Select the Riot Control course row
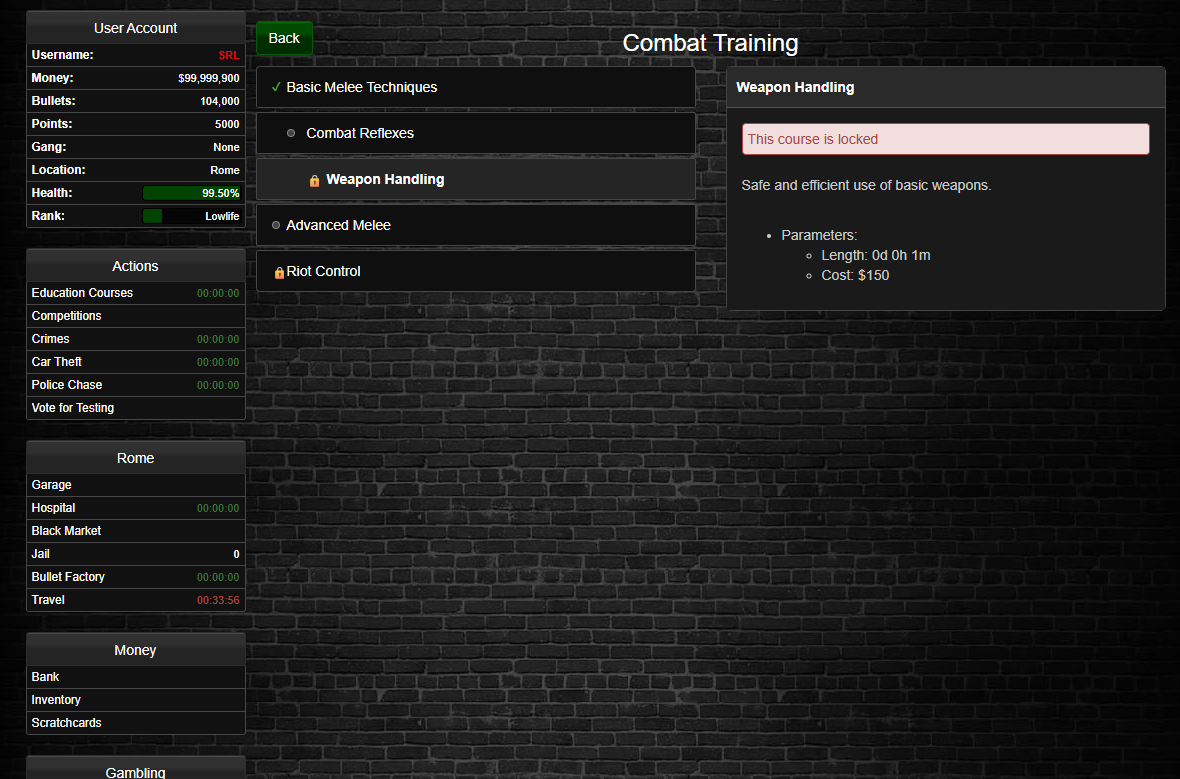This screenshot has height=779, width=1180. (475, 272)
